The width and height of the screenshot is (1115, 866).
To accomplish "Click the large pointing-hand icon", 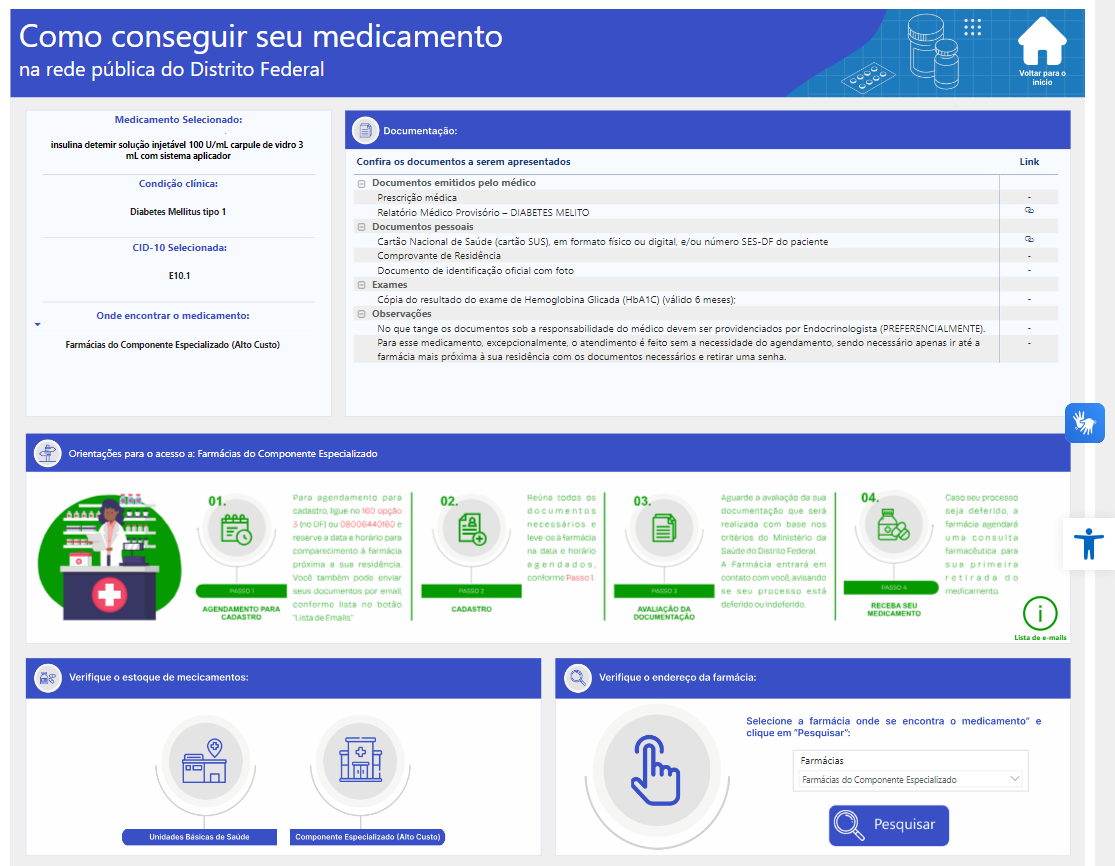I will coord(656,771).
